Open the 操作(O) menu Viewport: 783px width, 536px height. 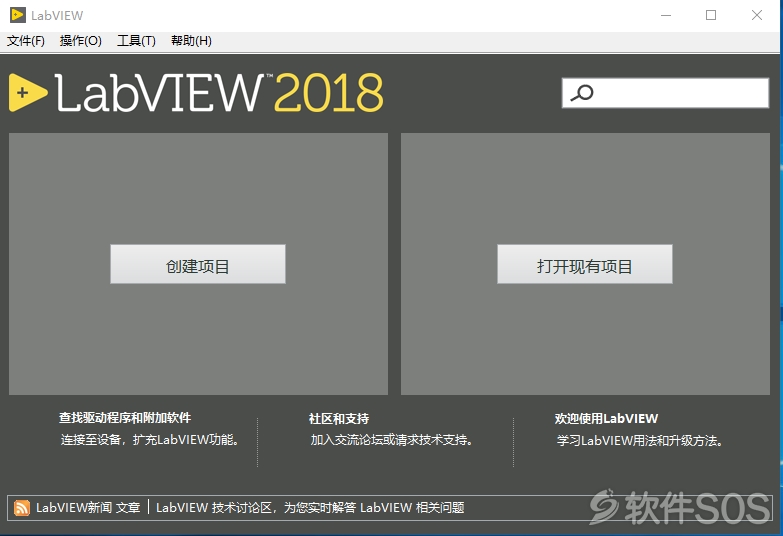[x=80, y=40]
